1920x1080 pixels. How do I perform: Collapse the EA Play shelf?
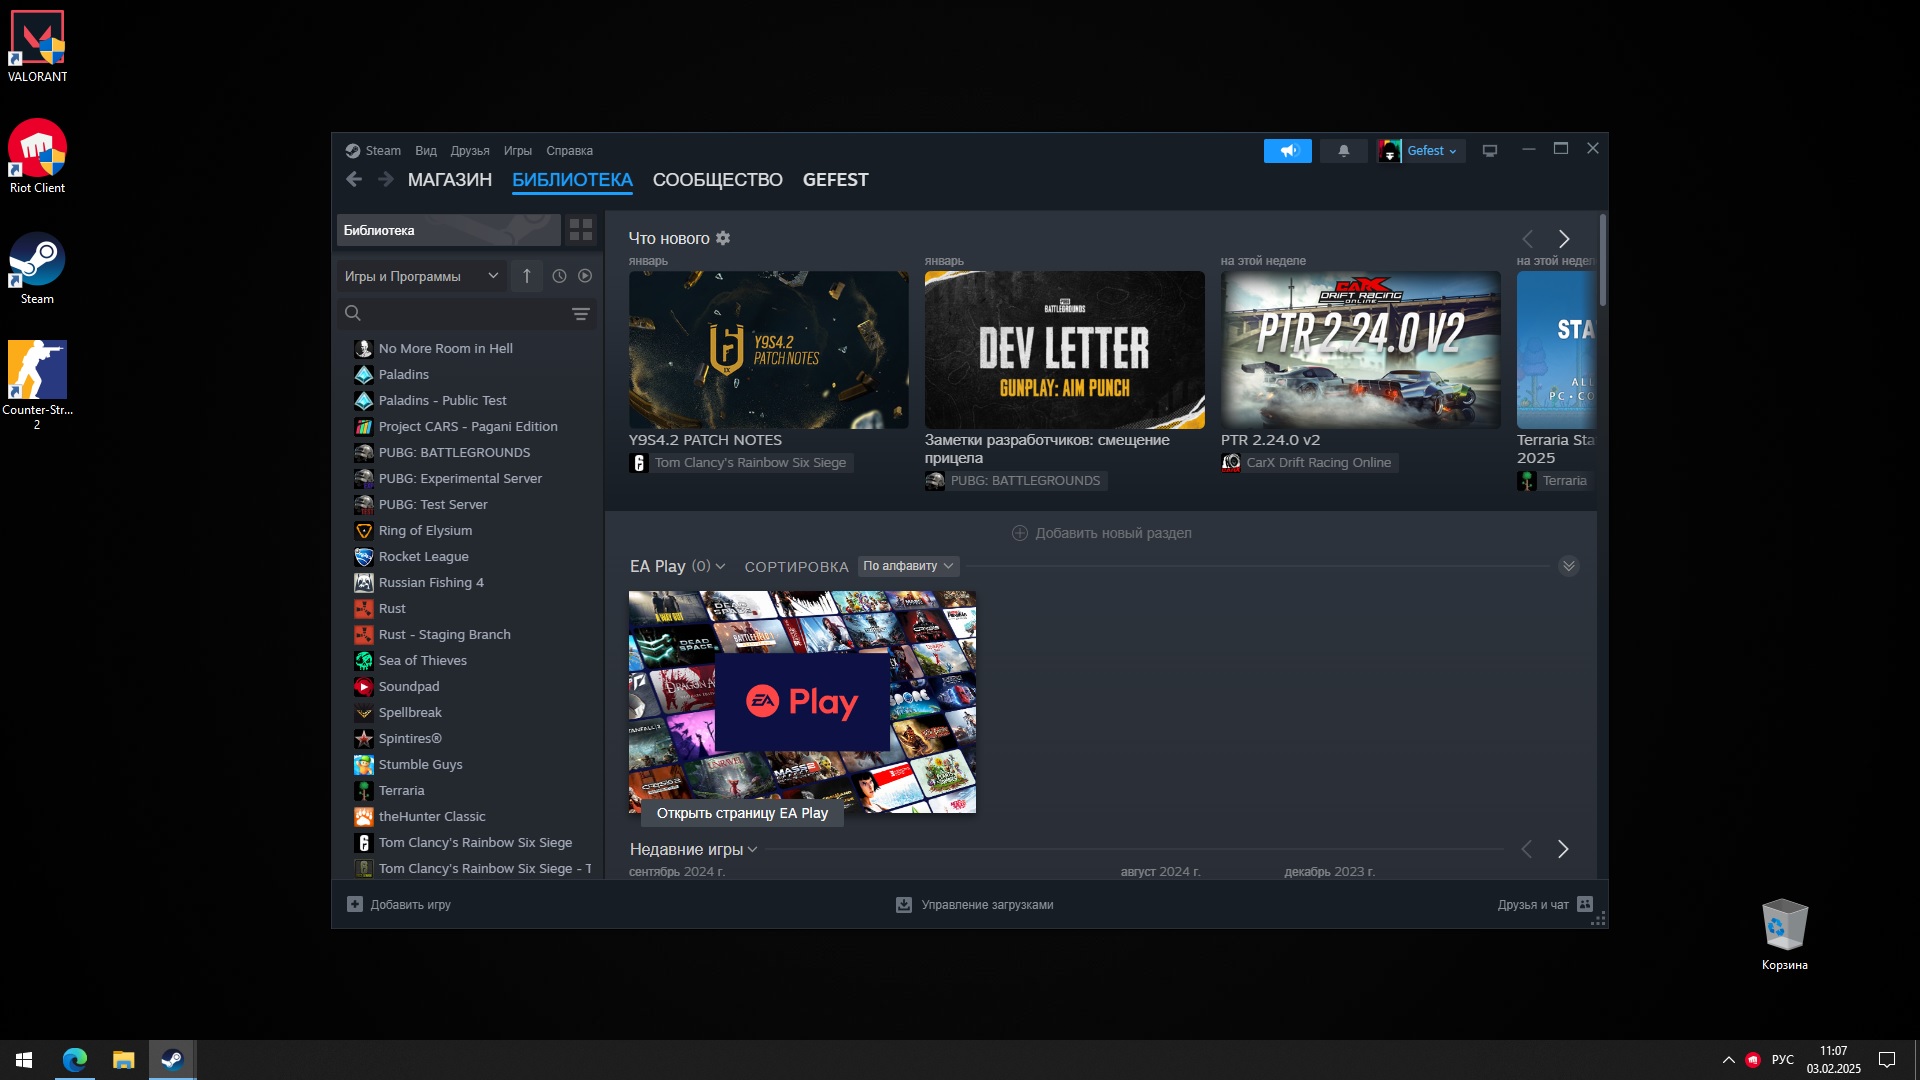[x=1568, y=566]
